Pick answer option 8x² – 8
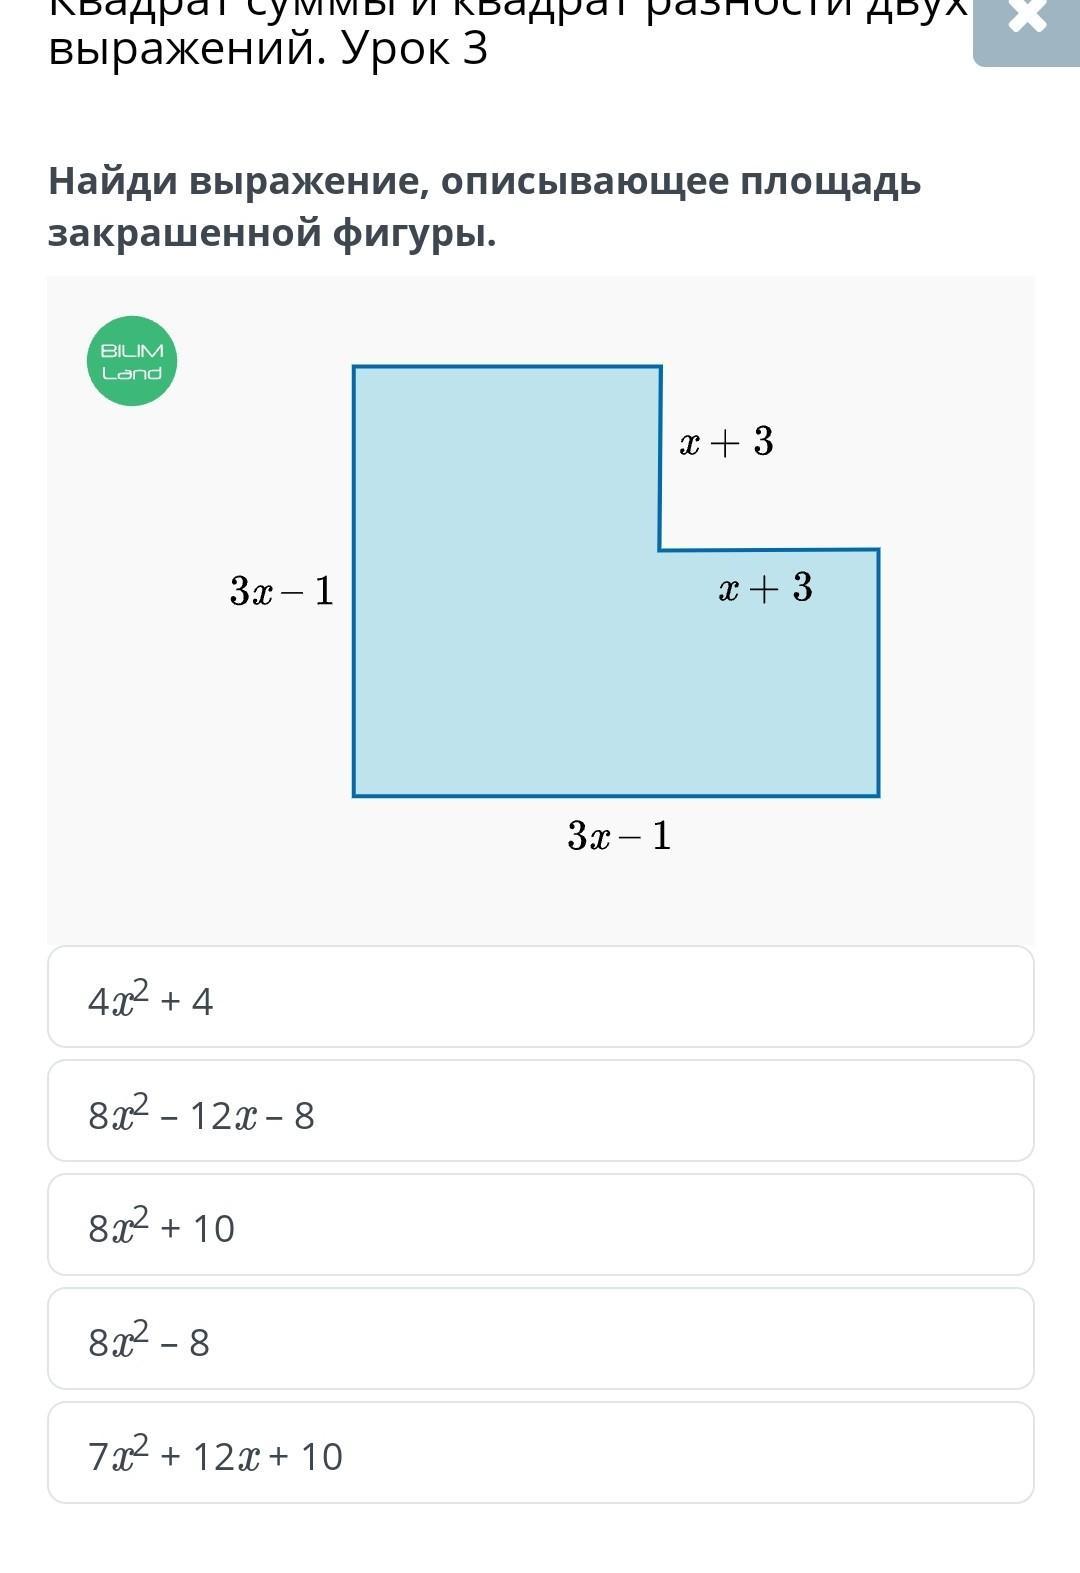This screenshot has width=1080, height=1573. click(x=541, y=1339)
